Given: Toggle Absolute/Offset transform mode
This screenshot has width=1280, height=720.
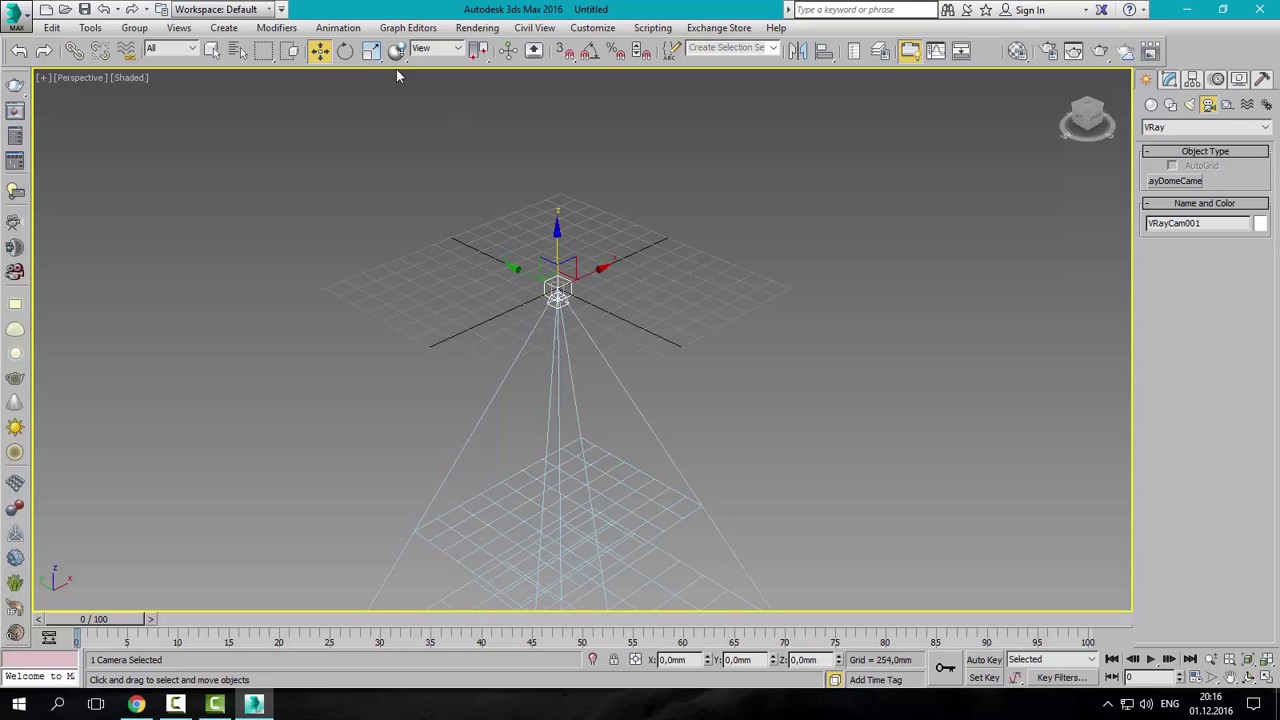Looking at the screenshot, I should pos(636,660).
